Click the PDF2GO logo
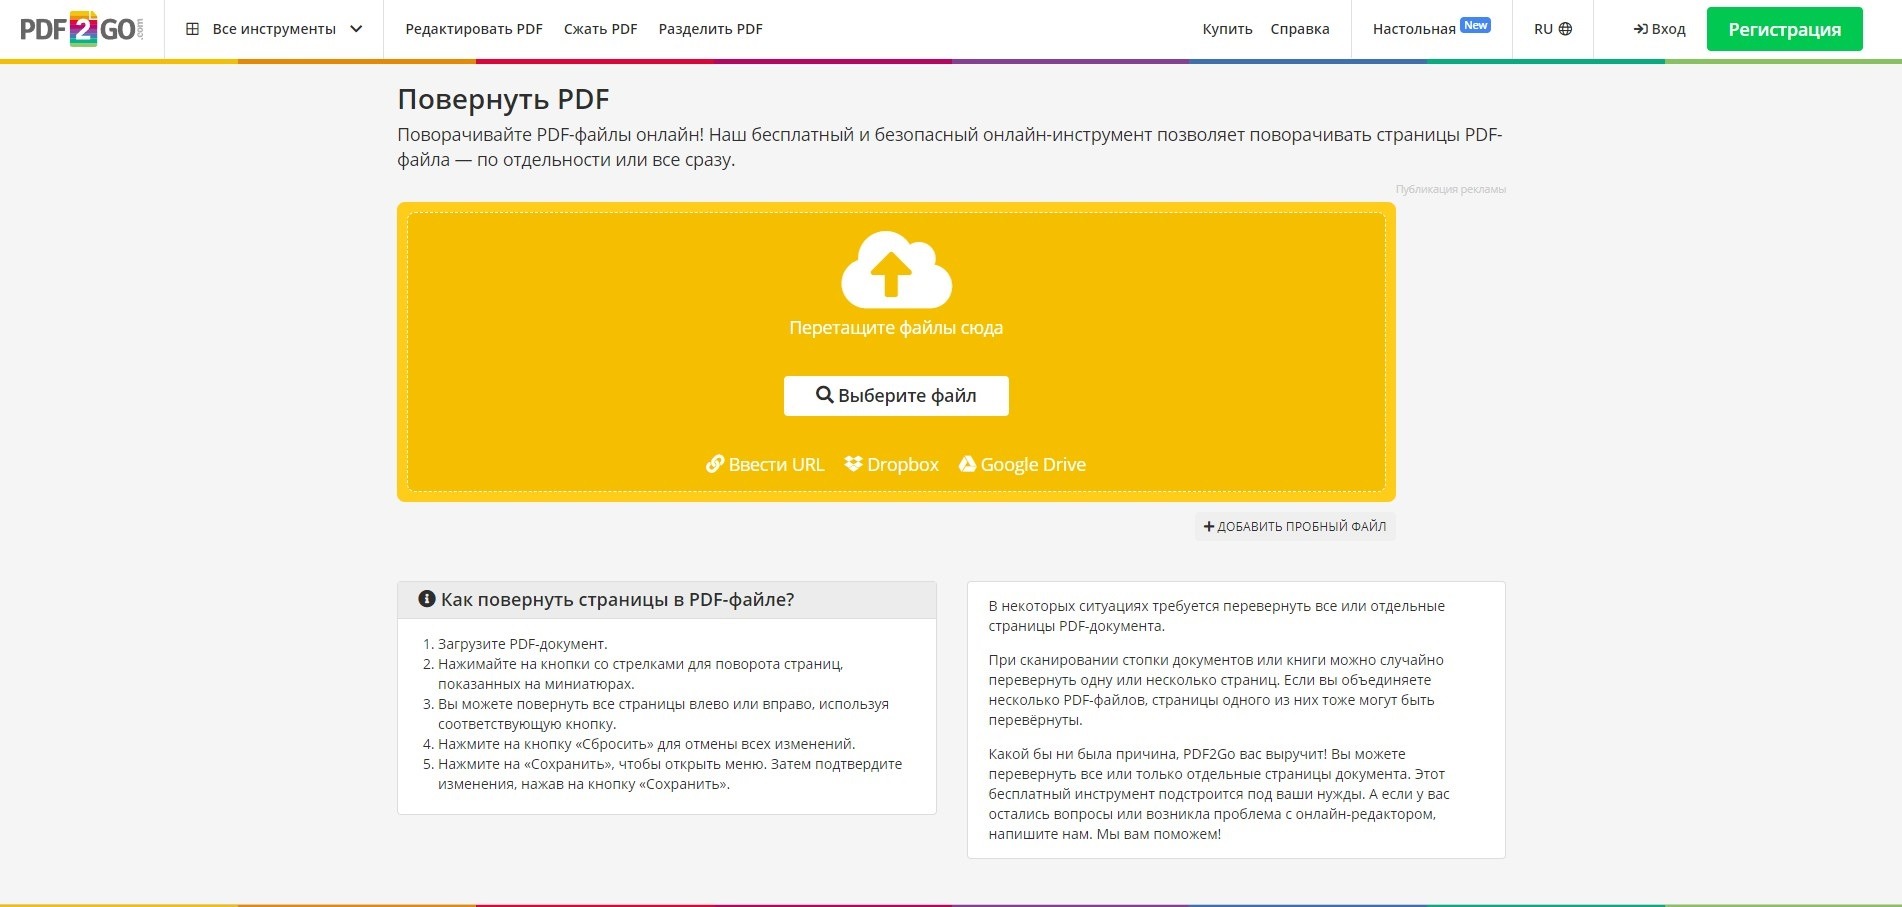The image size is (1902, 907). pyautogui.click(x=82, y=29)
